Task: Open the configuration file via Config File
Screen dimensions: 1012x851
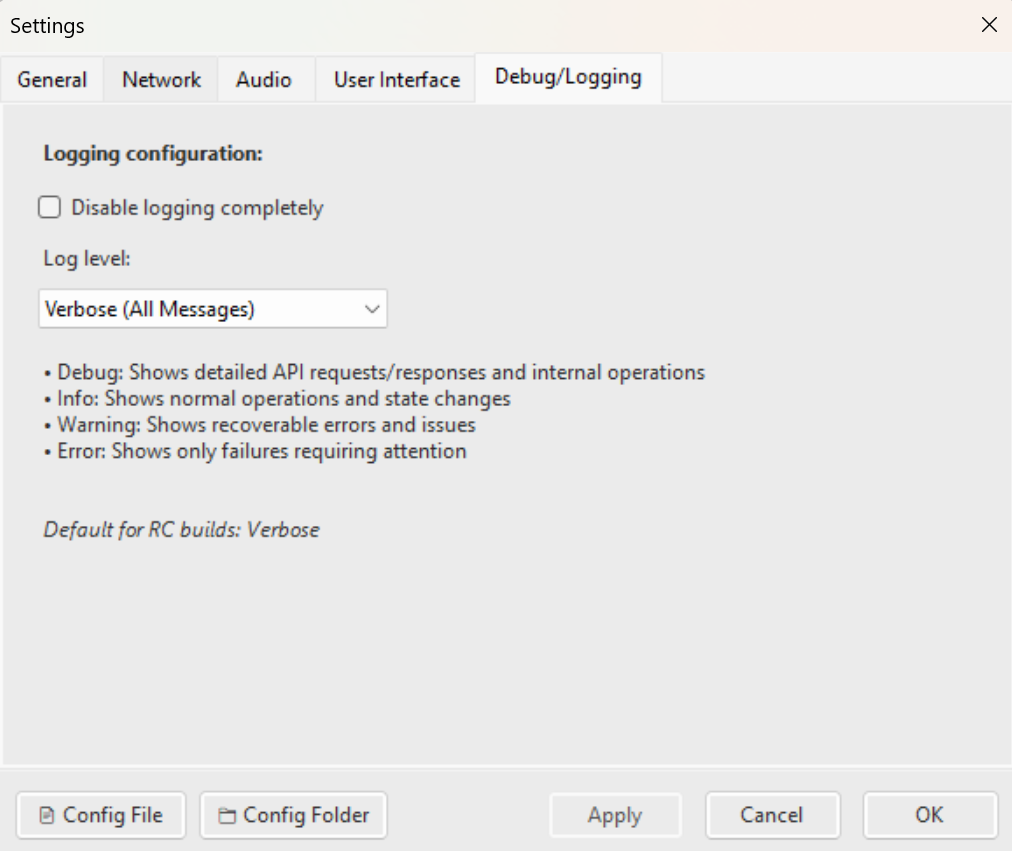Action: coord(100,815)
